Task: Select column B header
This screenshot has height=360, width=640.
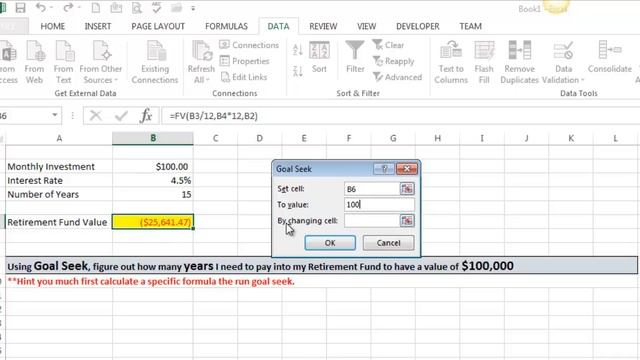Action: [153, 138]
